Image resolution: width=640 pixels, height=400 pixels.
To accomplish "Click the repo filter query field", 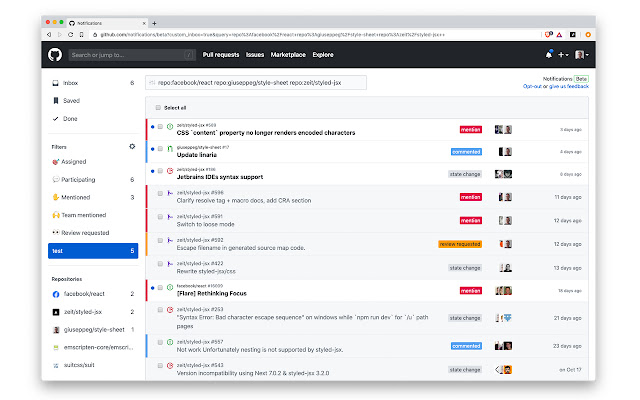I will point(256,83).
